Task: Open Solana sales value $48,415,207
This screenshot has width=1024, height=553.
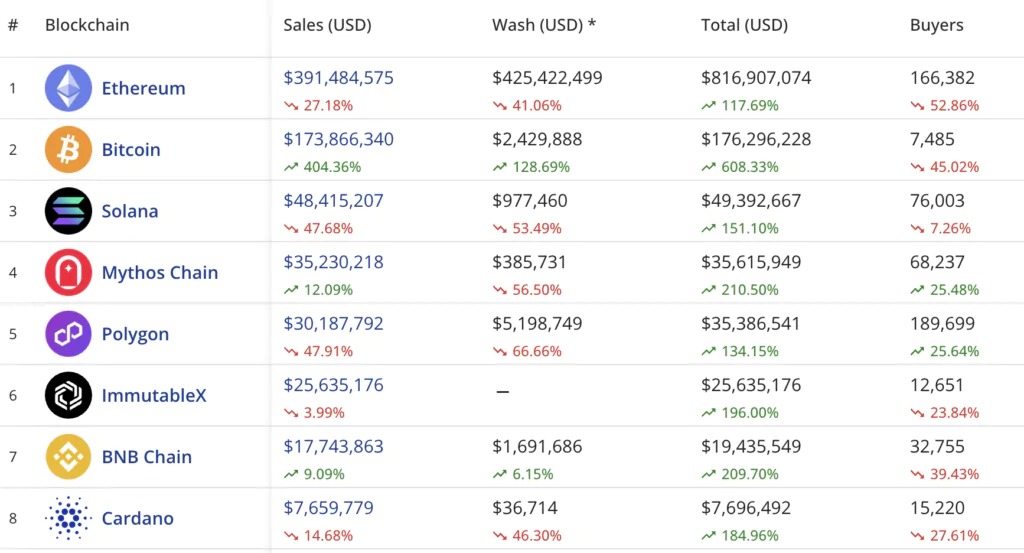Action: [333, 200]
